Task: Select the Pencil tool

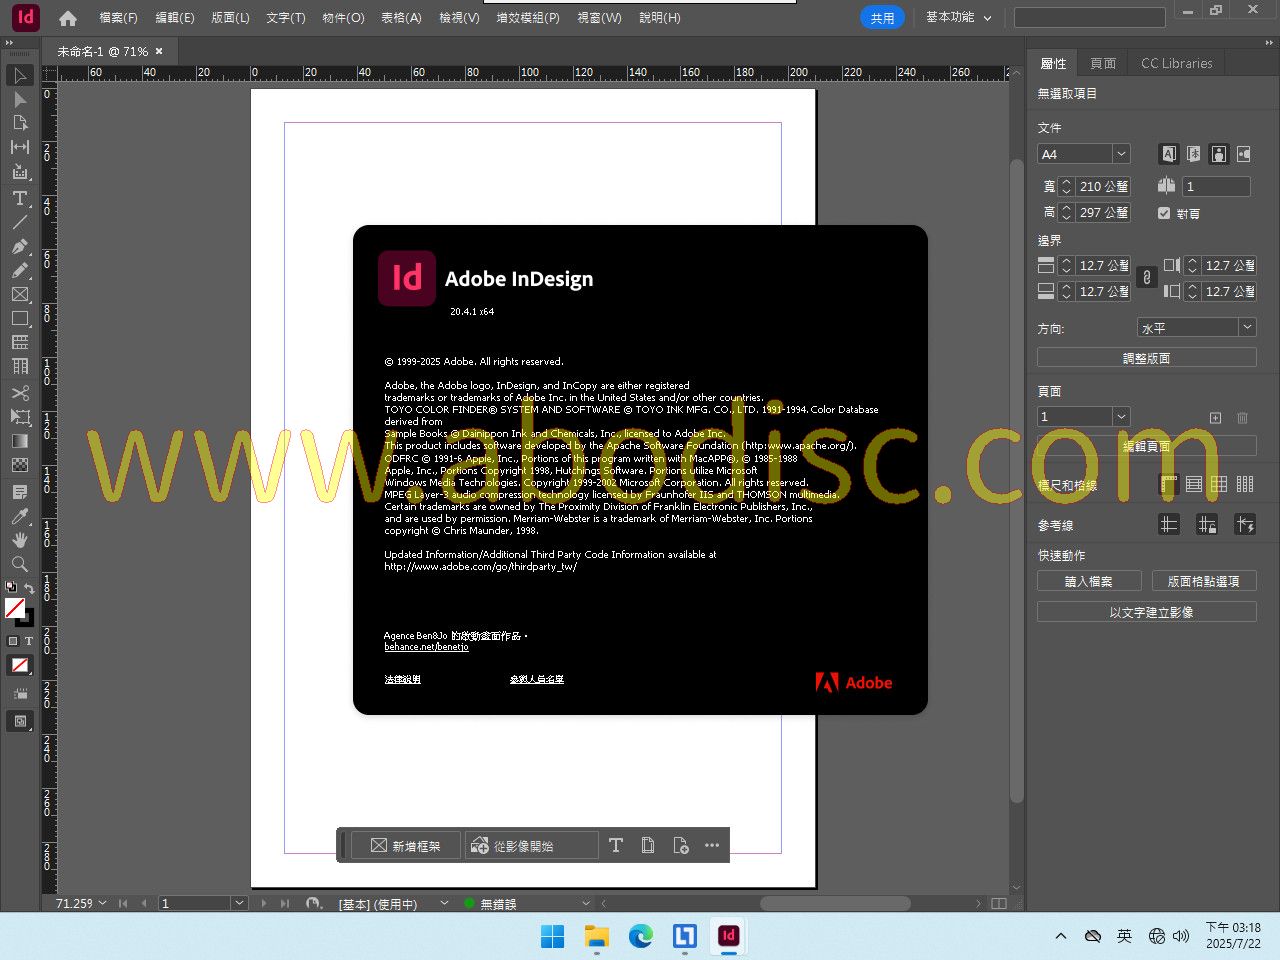Action: tap(20, 270)
